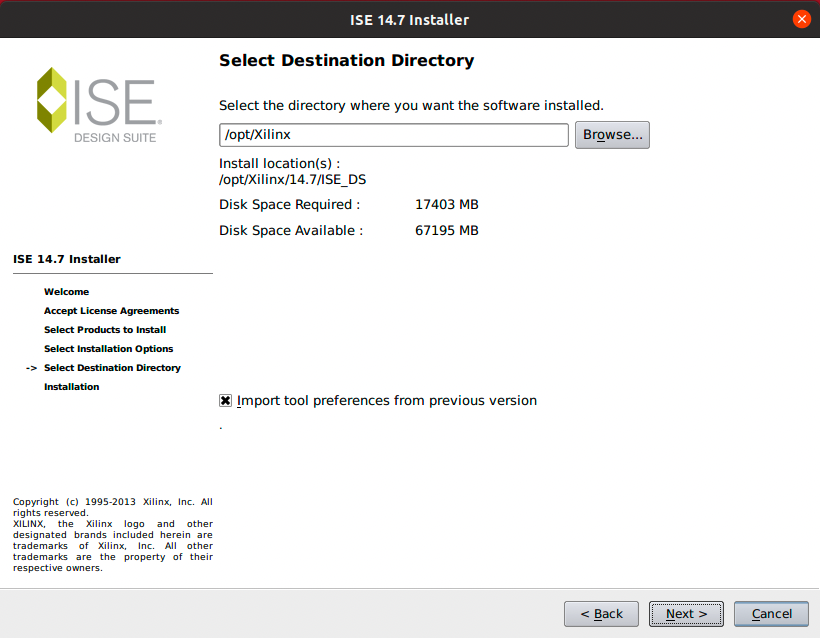The width and height of the screenshot is (820, 638).
Task: Click the install location path /opt/Xilinx/14.7/ISE_DS
Action: (292, 180)
